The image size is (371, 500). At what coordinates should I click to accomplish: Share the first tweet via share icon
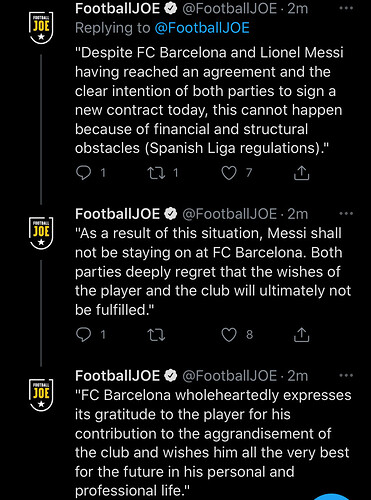(x=301, y=173)
